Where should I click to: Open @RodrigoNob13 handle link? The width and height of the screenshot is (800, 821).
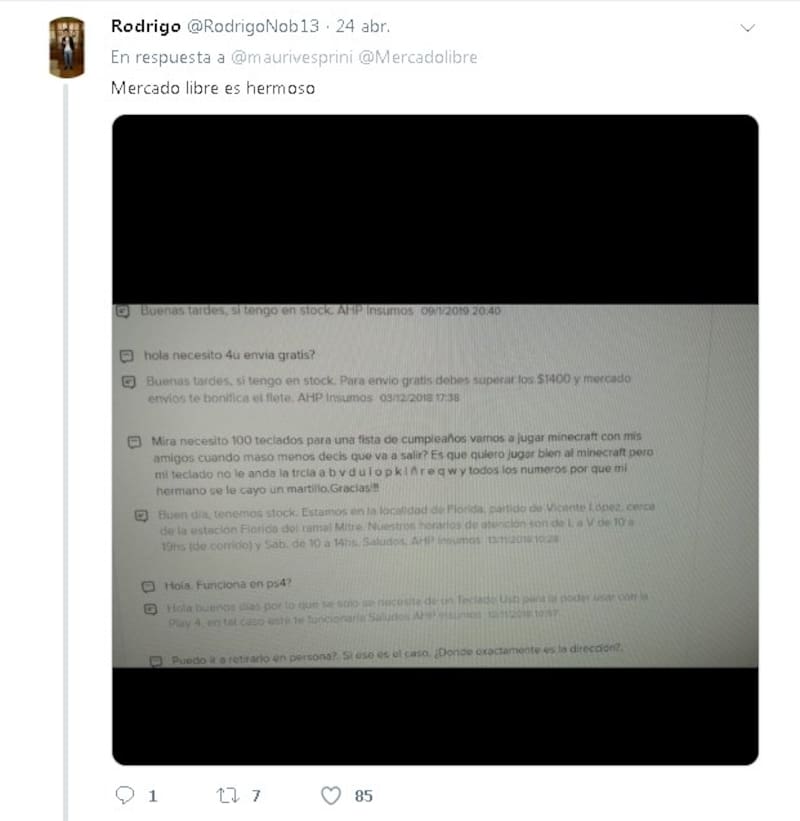point(253,26)
